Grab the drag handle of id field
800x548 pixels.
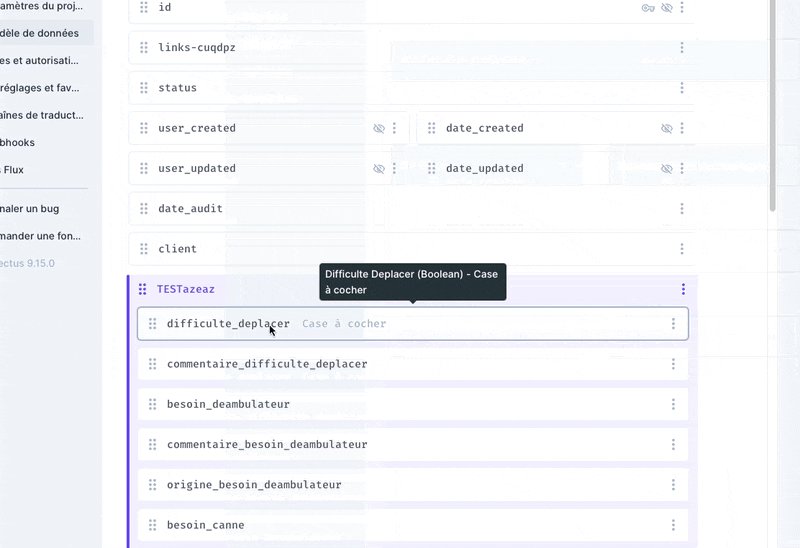(x=144, y=7)
